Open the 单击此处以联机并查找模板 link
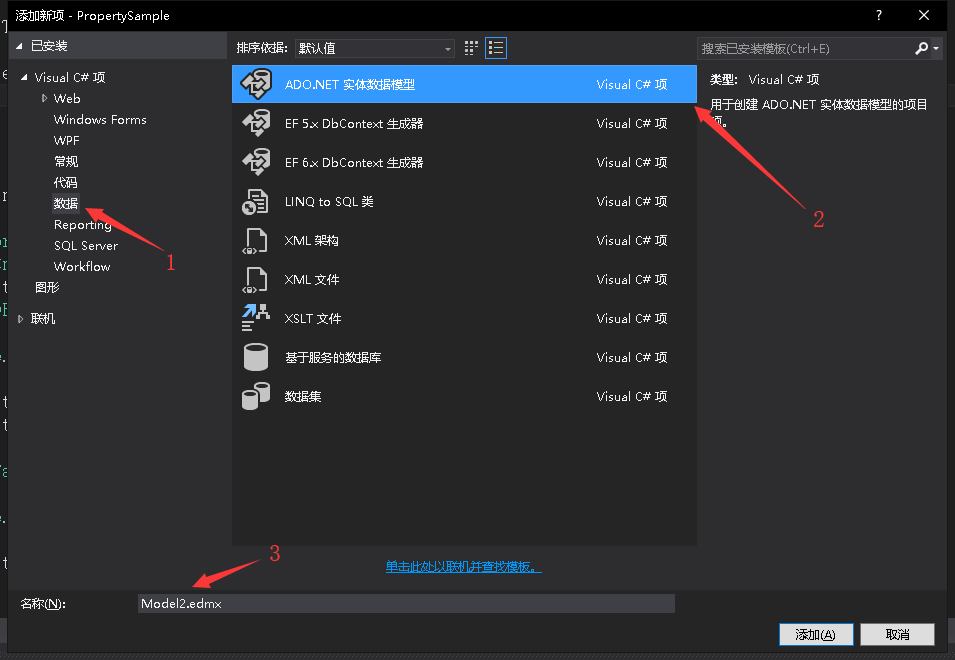955x660 pixels. coord(463,566)
